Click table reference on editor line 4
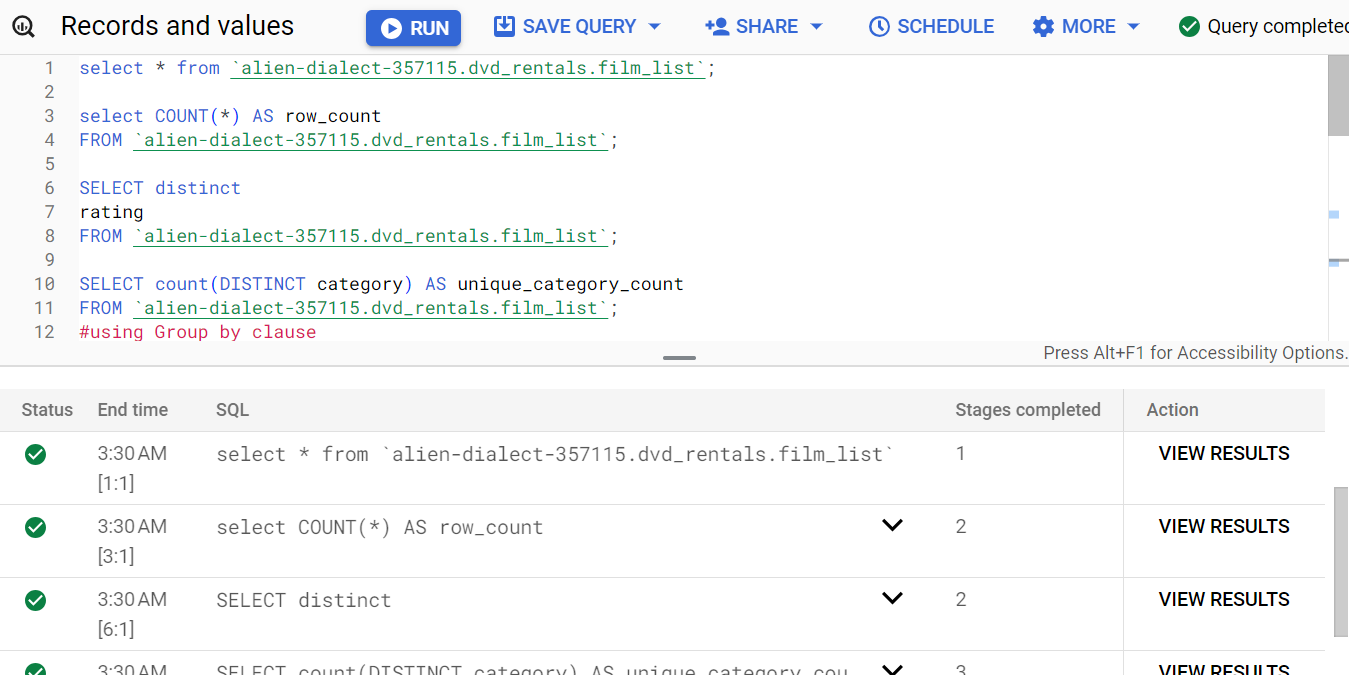 (x=371, y=140)
